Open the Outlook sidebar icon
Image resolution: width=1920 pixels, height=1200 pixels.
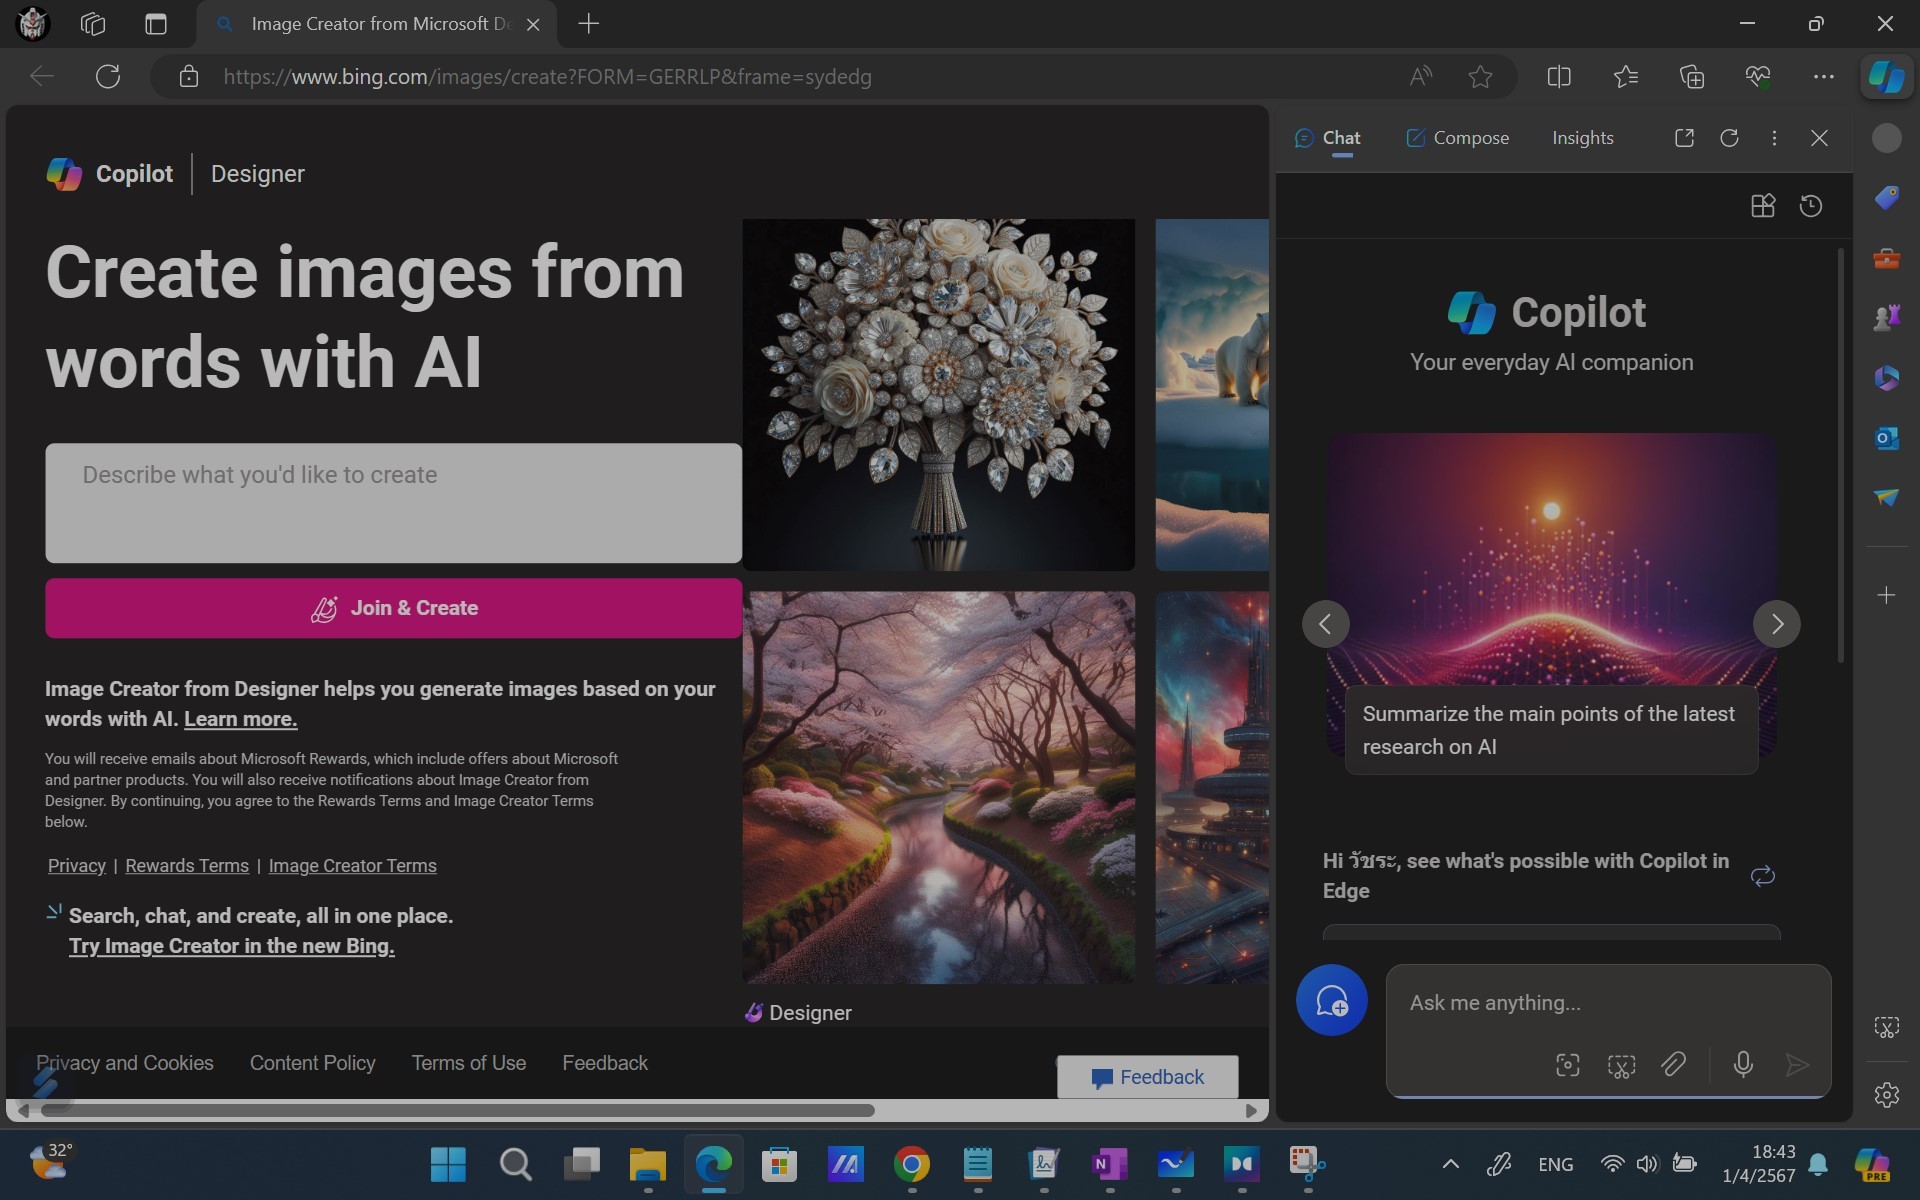click(1886, 438)
